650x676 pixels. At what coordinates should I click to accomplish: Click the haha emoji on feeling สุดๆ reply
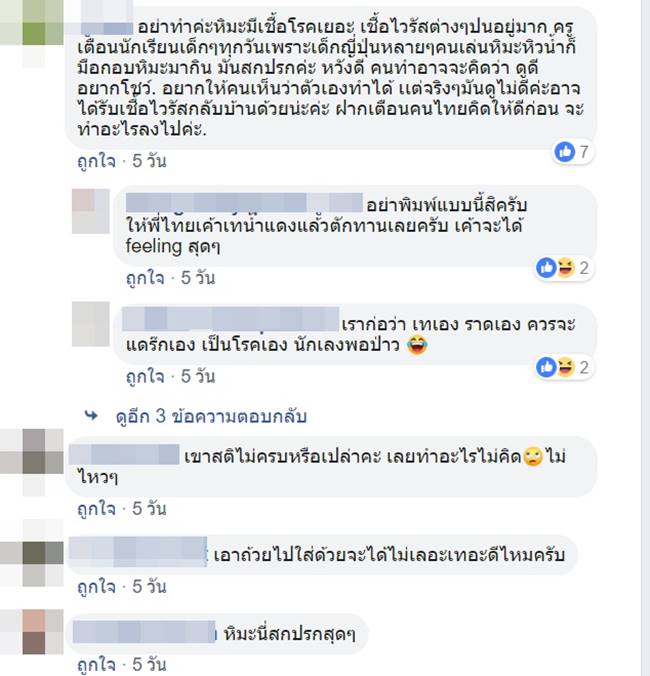pyautogui.click(x=566, y=268)
